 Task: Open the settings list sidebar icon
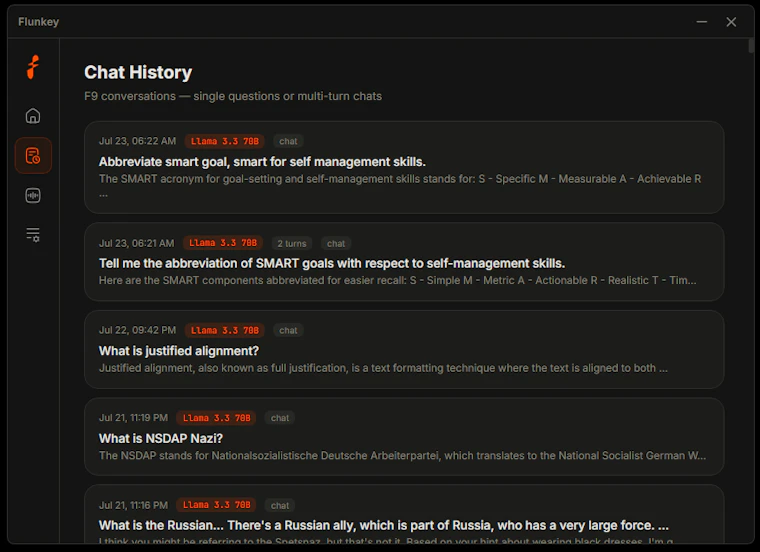33,235
